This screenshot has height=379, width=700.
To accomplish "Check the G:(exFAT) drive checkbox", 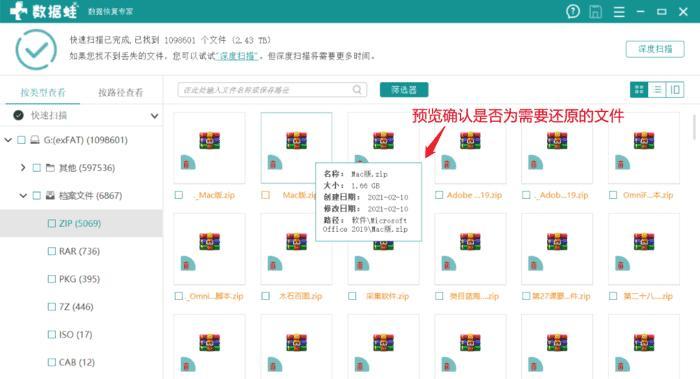I will pyautogui.click(x=21, y=140).
